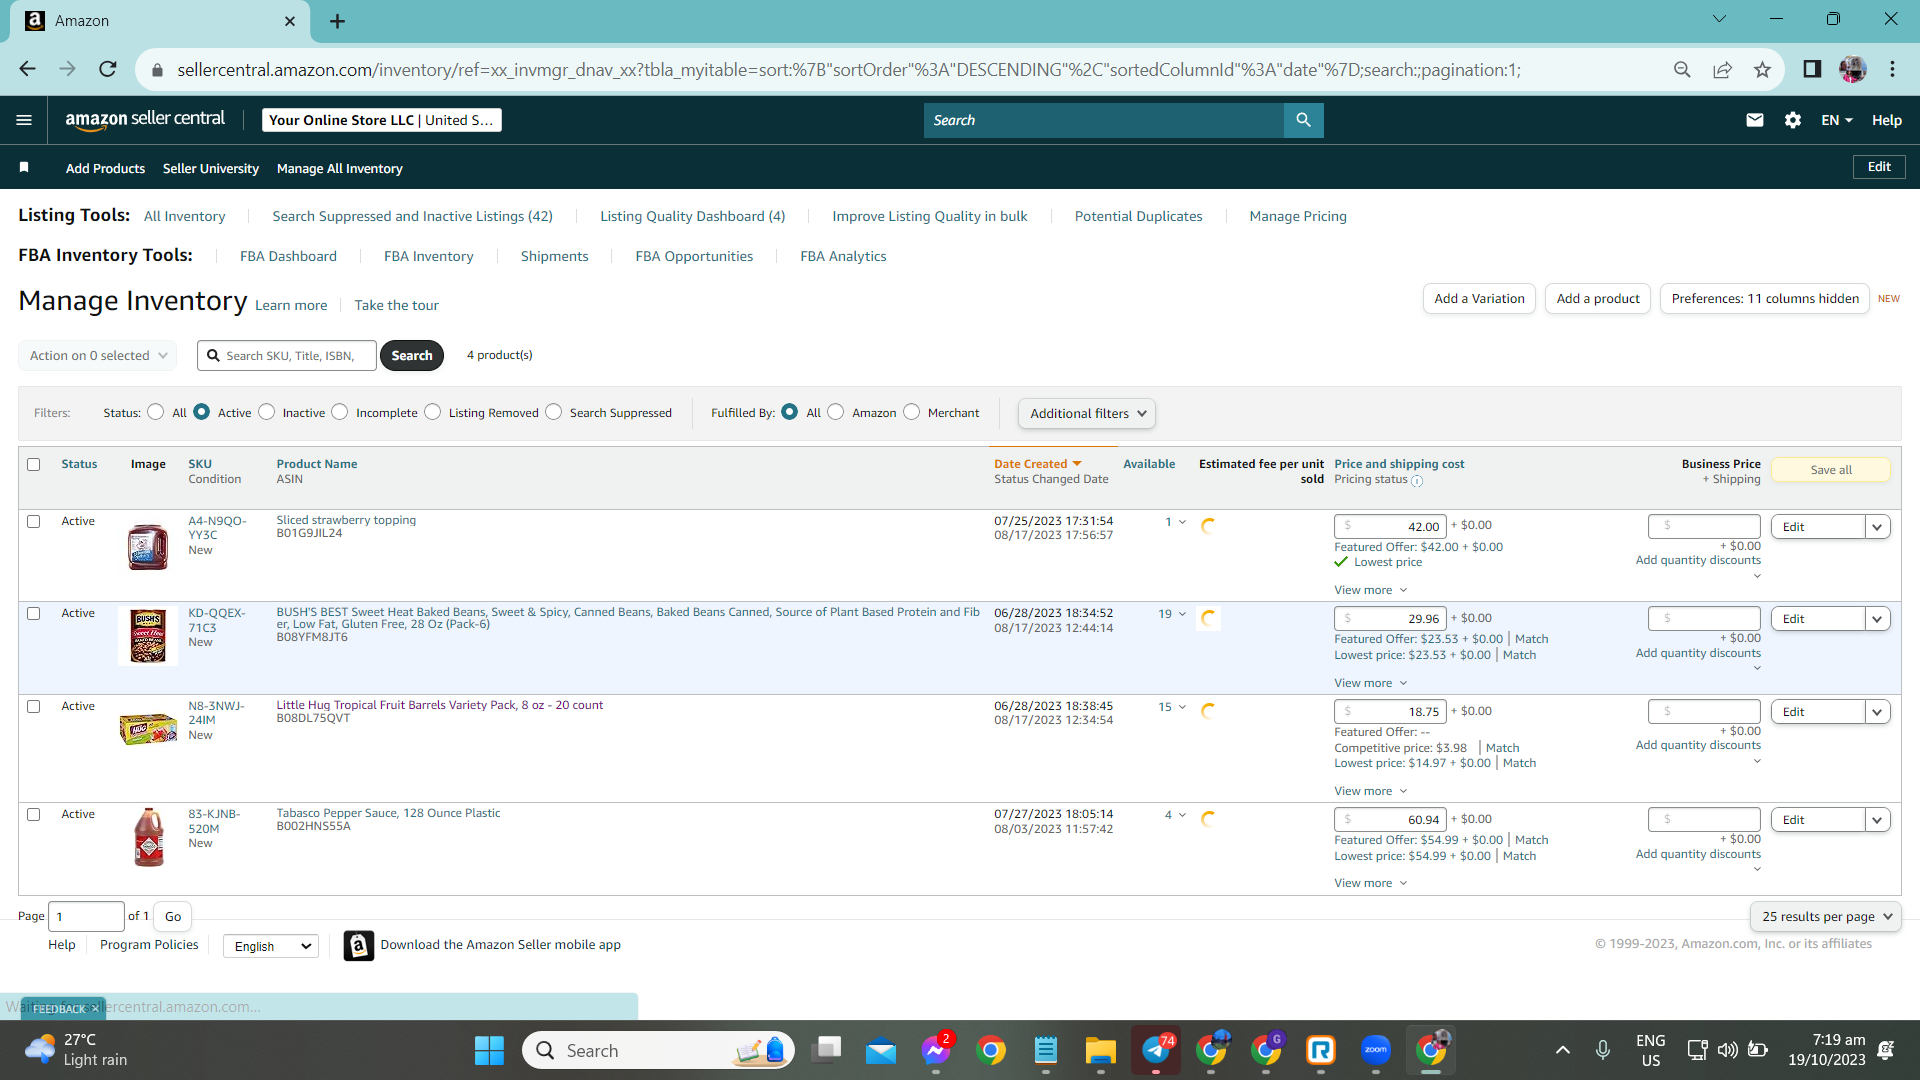This screenshot has height=1080, width=1920.
Task: Open the Manage Pricing tab
Action: click(1298, 216)
